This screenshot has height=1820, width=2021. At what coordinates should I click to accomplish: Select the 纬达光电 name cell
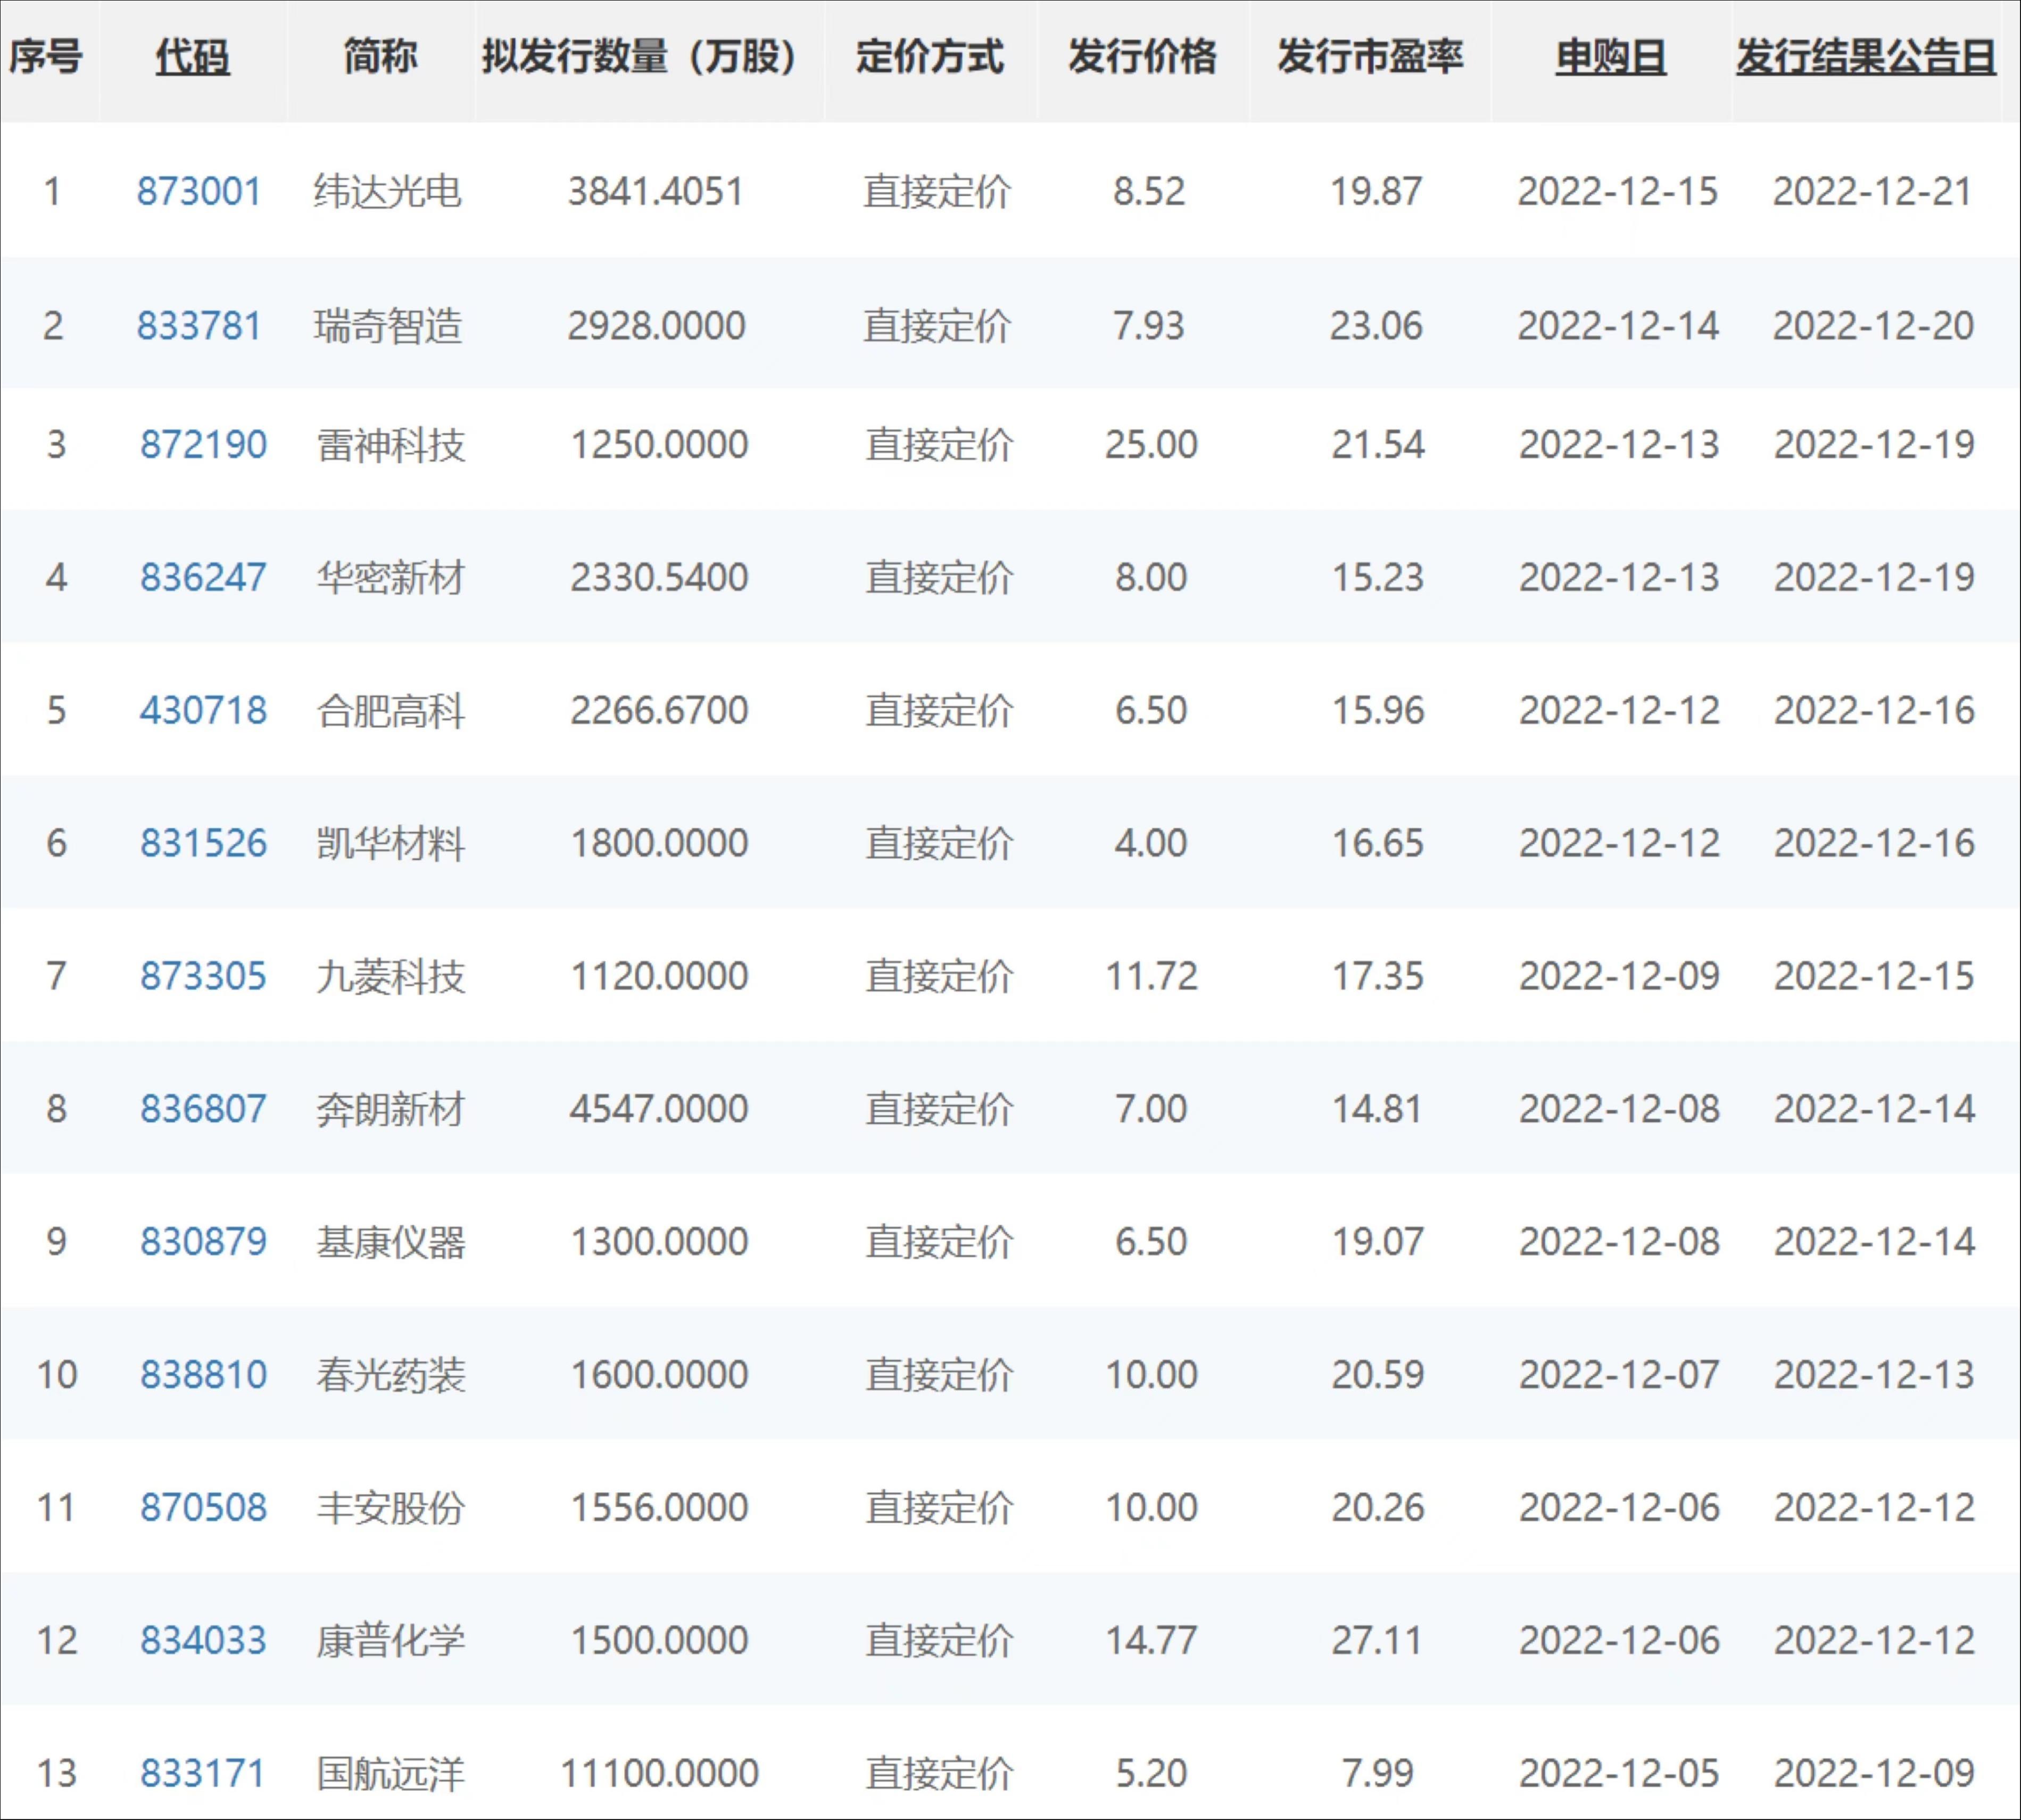388,191
